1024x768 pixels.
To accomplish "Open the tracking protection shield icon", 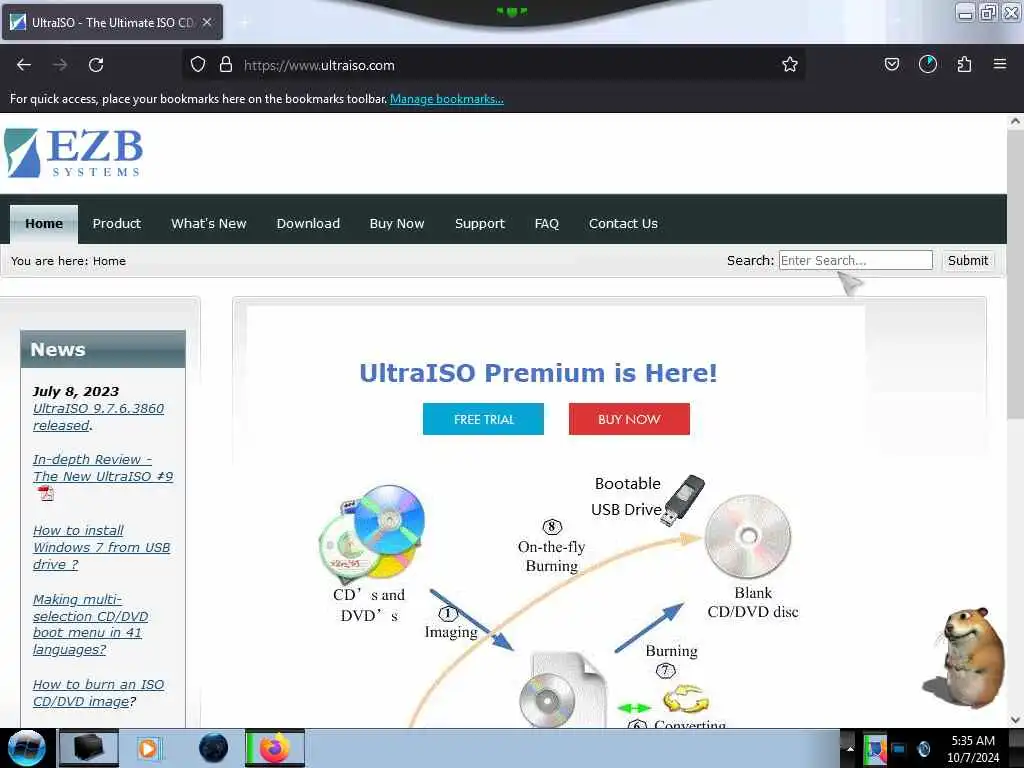I will point(198,65).
